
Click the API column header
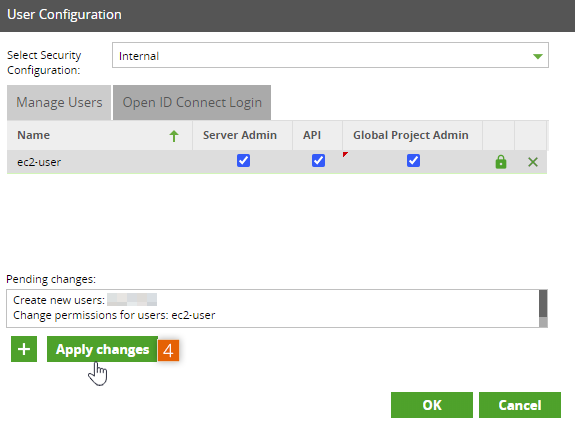click(x=317, y=135)
